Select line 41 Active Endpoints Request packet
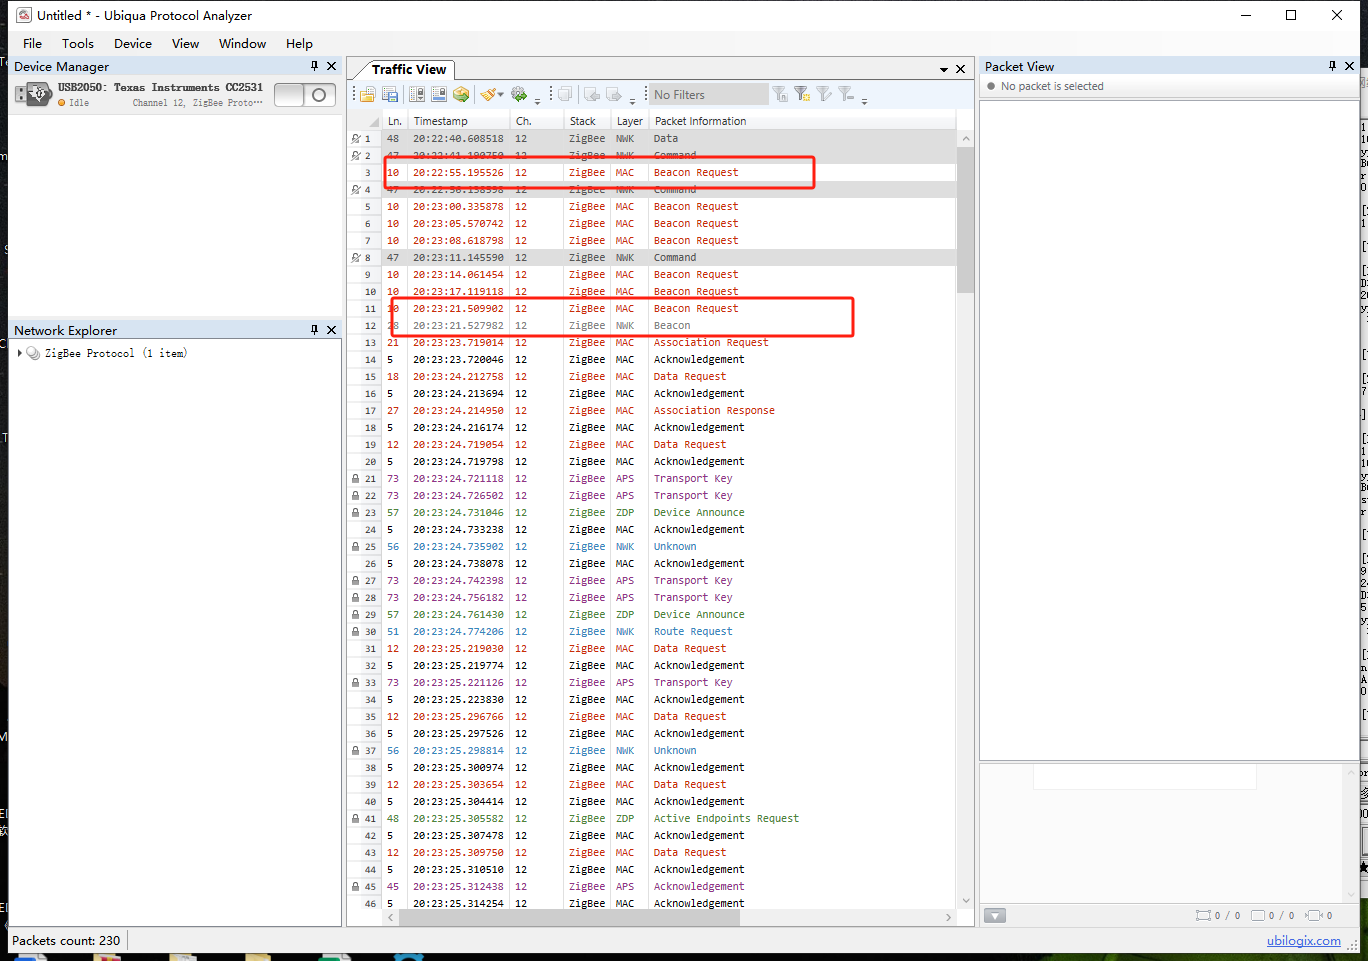 652,819
